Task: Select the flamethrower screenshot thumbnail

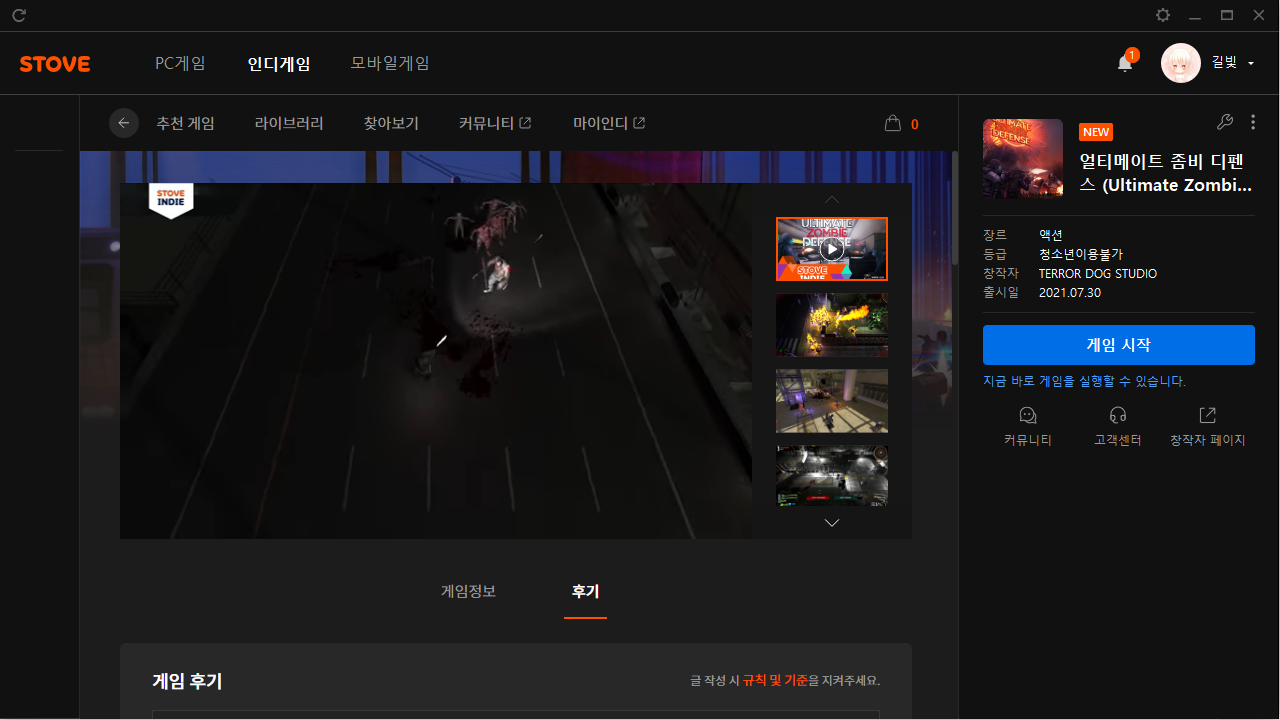Action: point(831,325)
